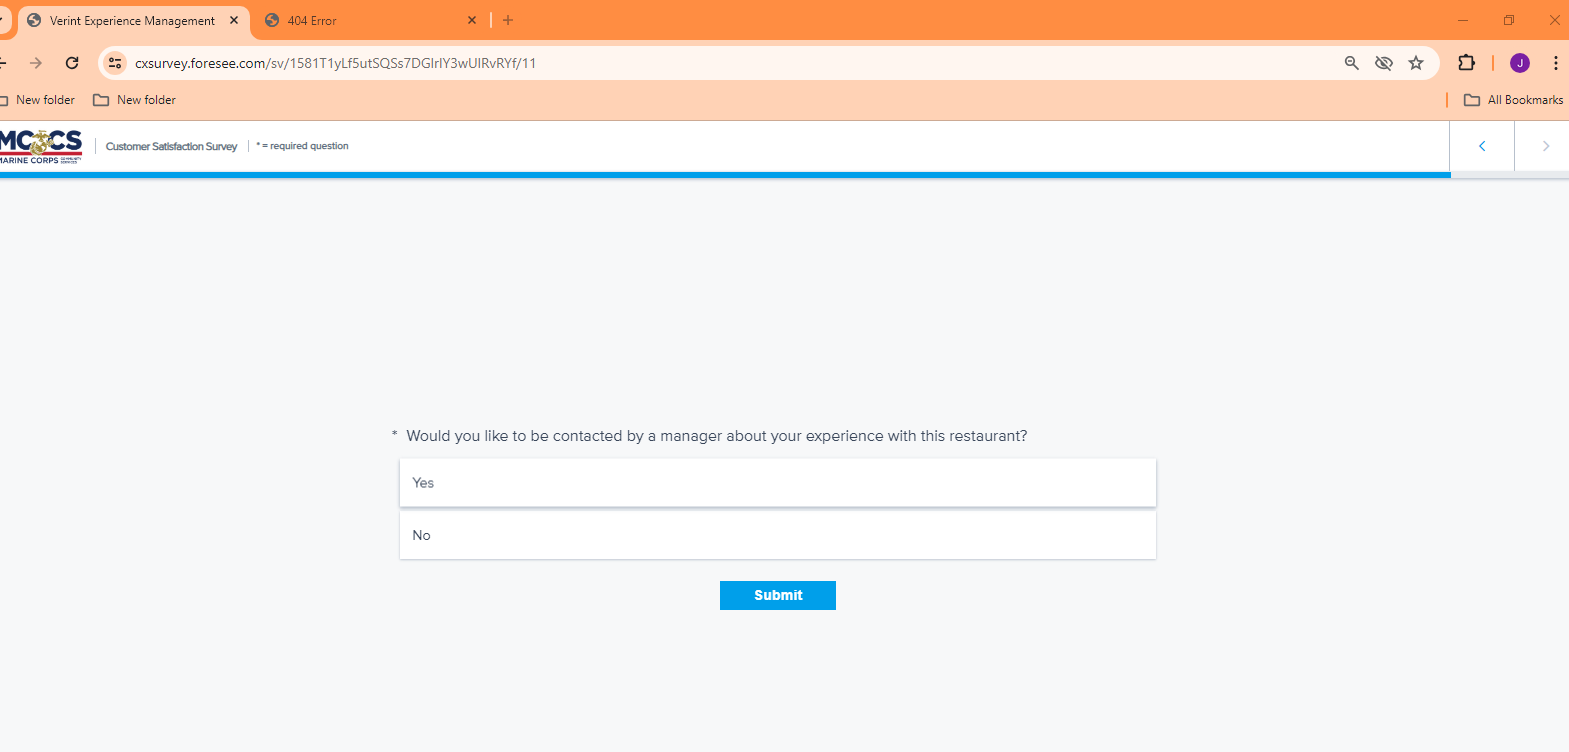Screen dimensions: 1569x752
Task: Switch to the 404 Error tab
Action: tap(360, 20)
